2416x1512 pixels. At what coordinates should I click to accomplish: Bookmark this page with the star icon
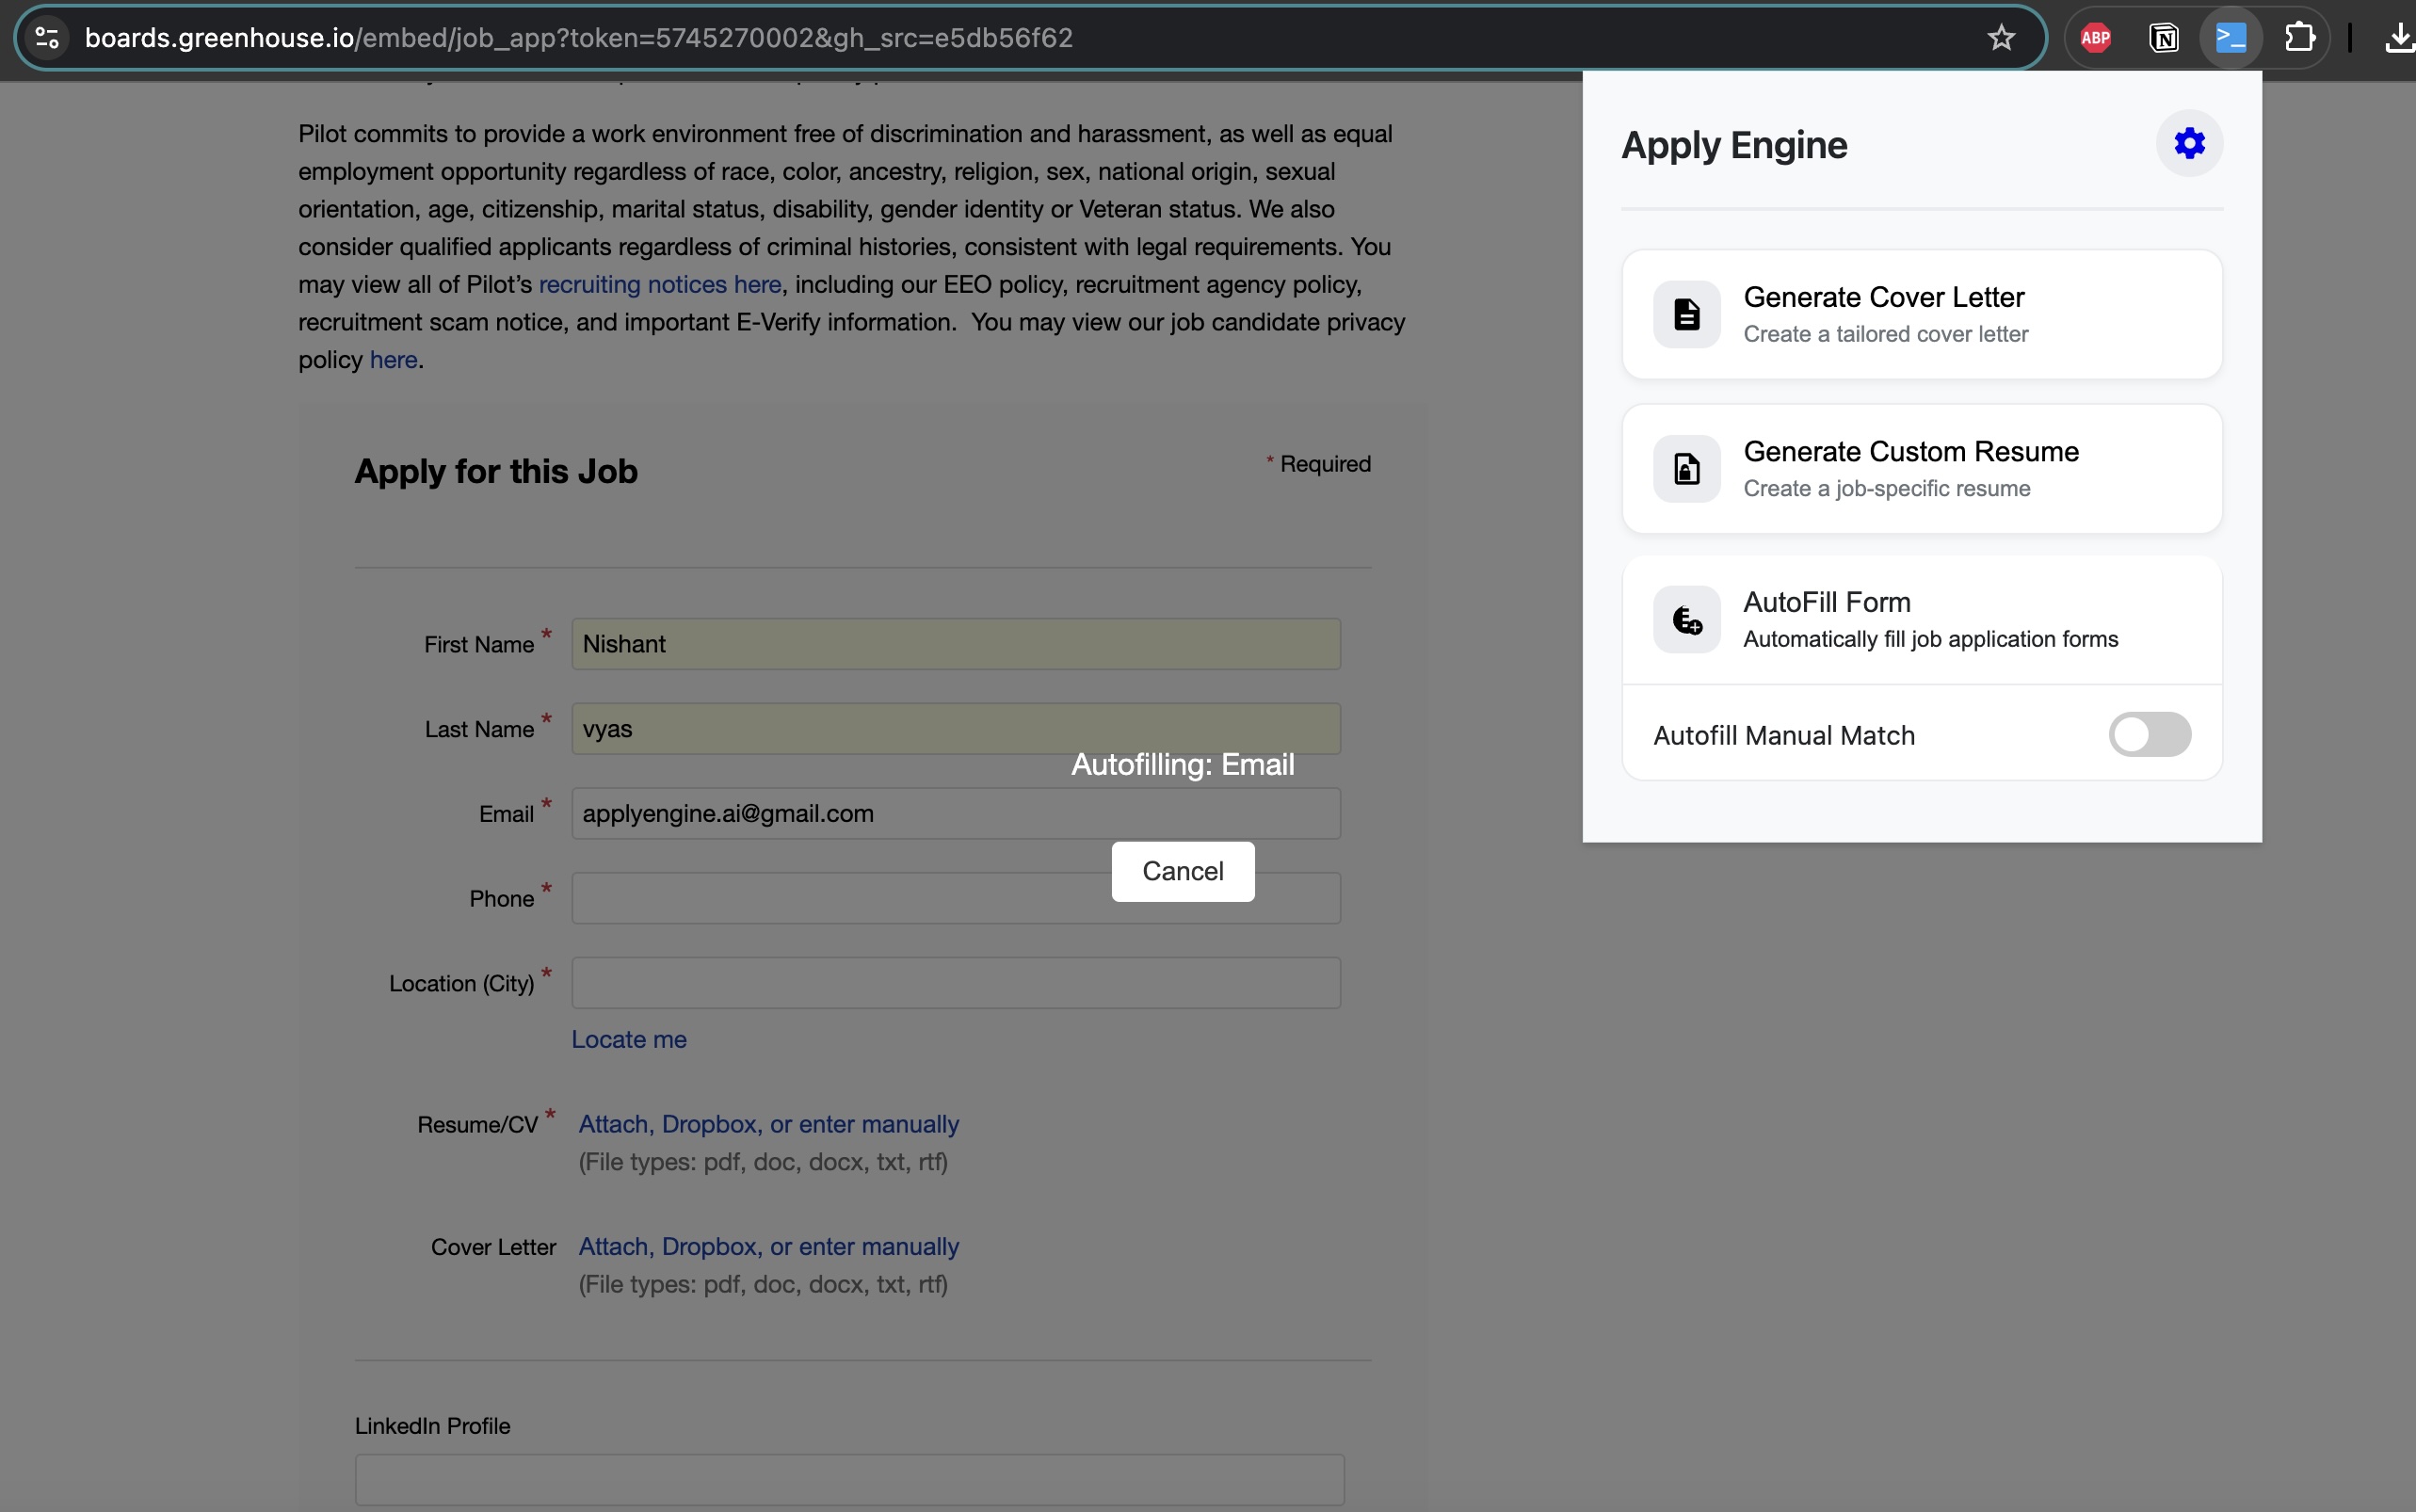(x=2000, y=38)
